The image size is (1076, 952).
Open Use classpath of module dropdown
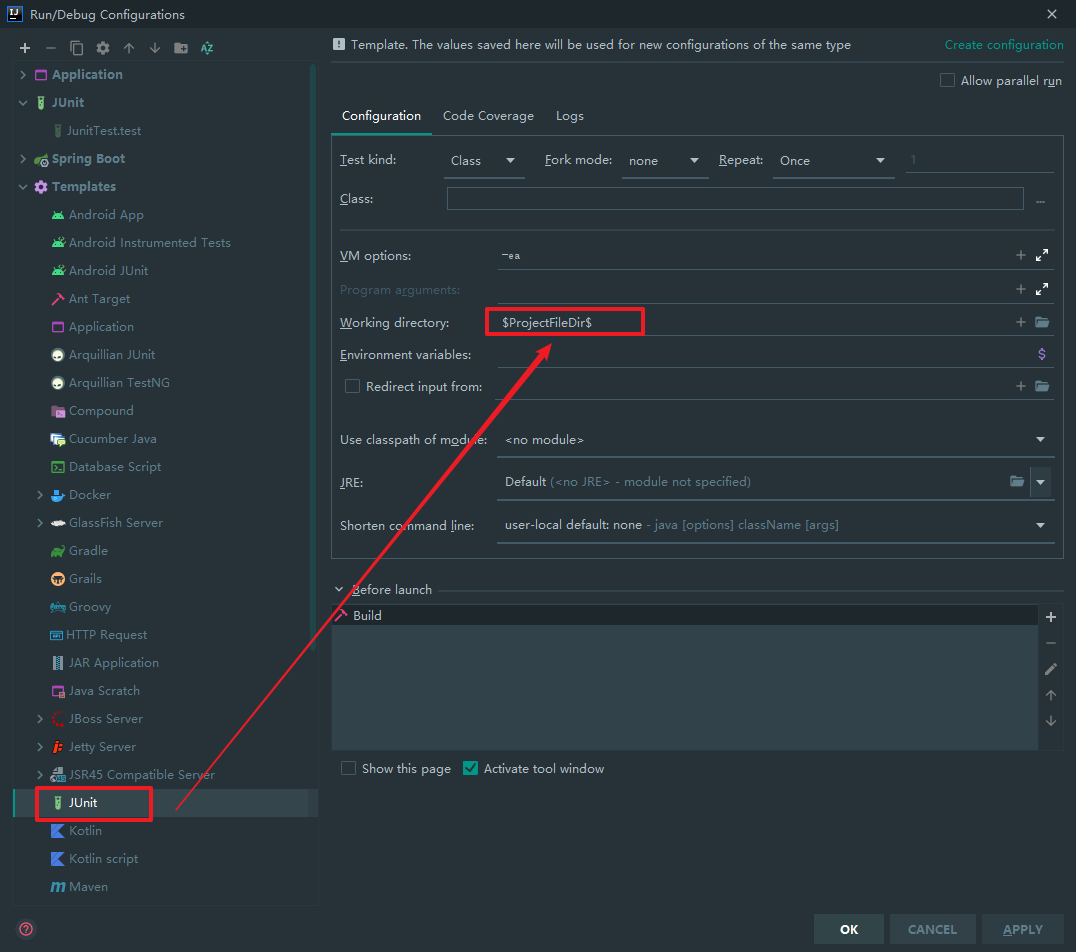[775, 439]
